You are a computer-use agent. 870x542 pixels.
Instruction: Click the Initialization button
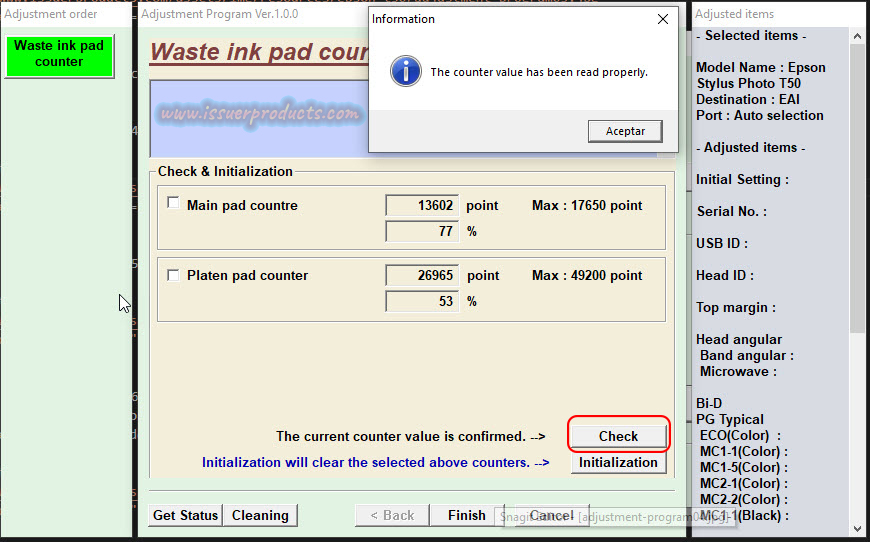(x=619, y=463)
